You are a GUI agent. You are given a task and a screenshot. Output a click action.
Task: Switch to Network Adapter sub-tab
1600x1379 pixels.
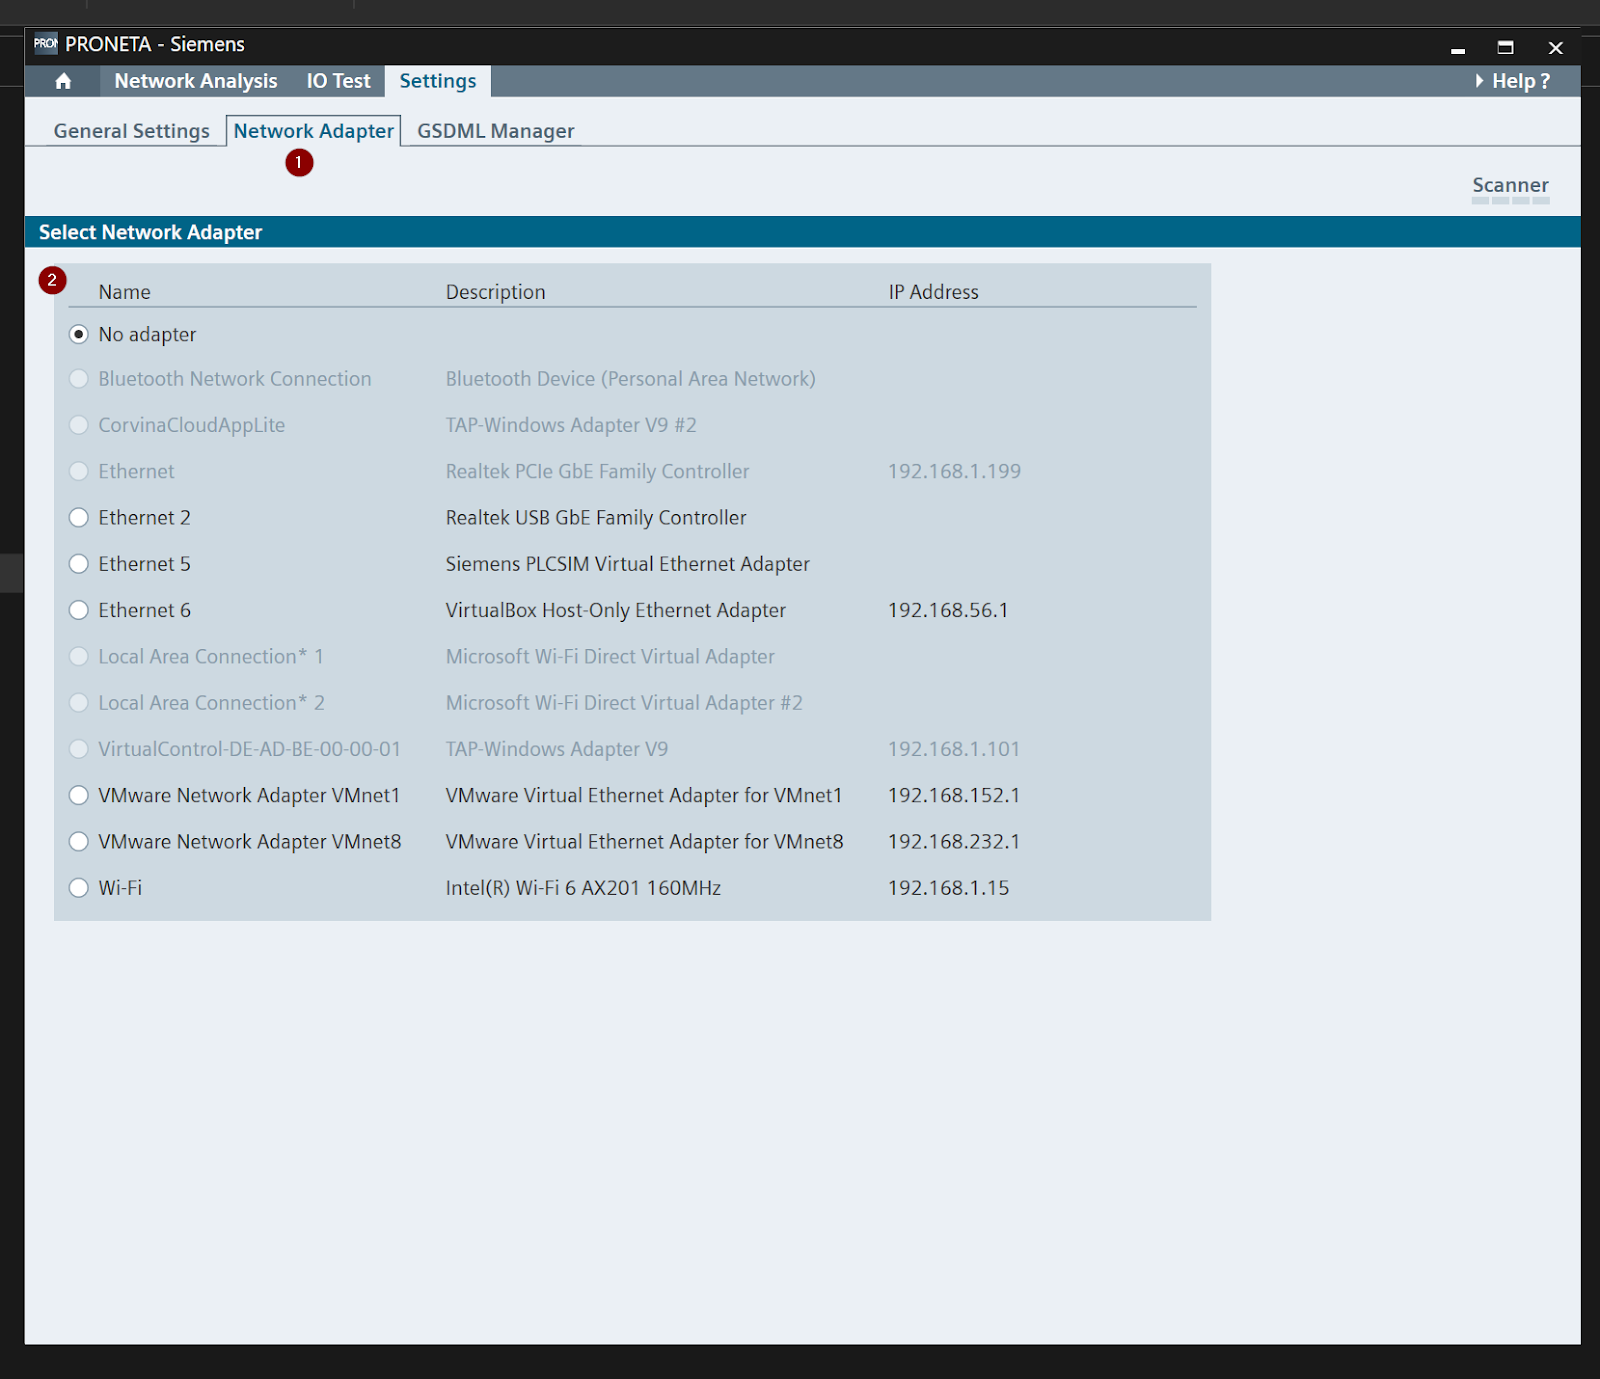tap(314, 131)
